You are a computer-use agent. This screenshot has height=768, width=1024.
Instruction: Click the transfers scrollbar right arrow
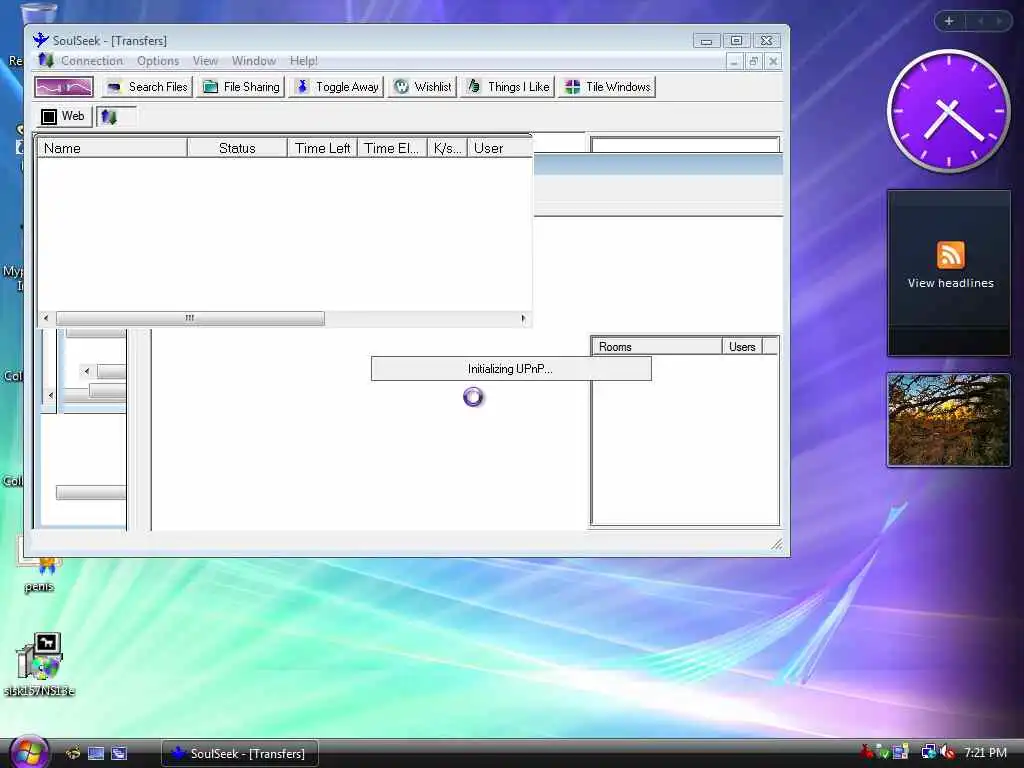click(x=523, y=318)
